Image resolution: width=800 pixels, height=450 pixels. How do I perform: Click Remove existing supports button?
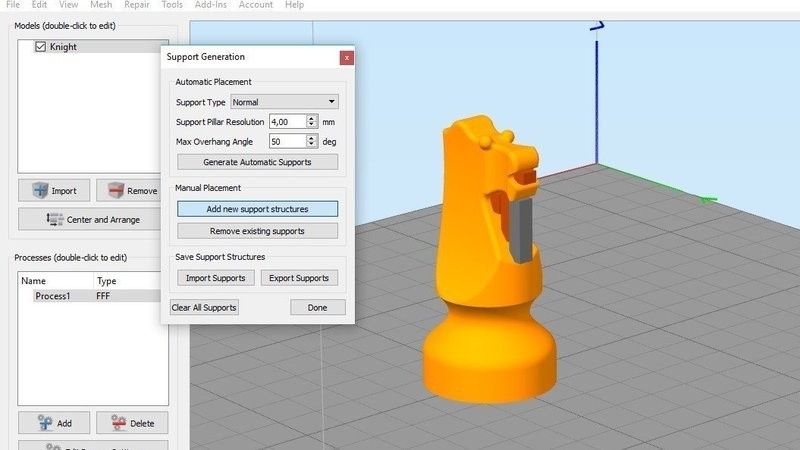257,231
